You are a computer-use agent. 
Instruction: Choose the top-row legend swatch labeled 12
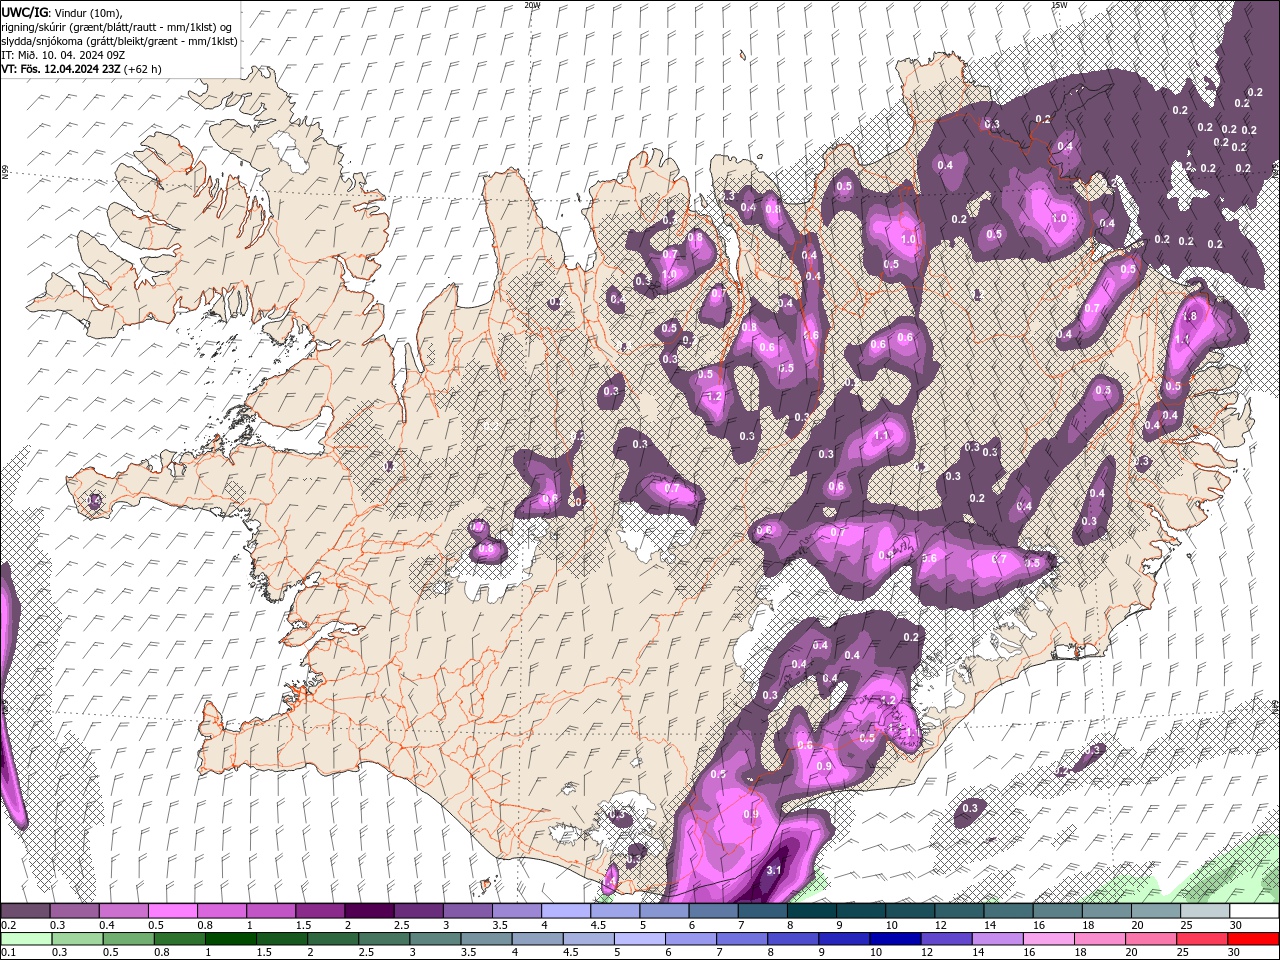[959, 911]
